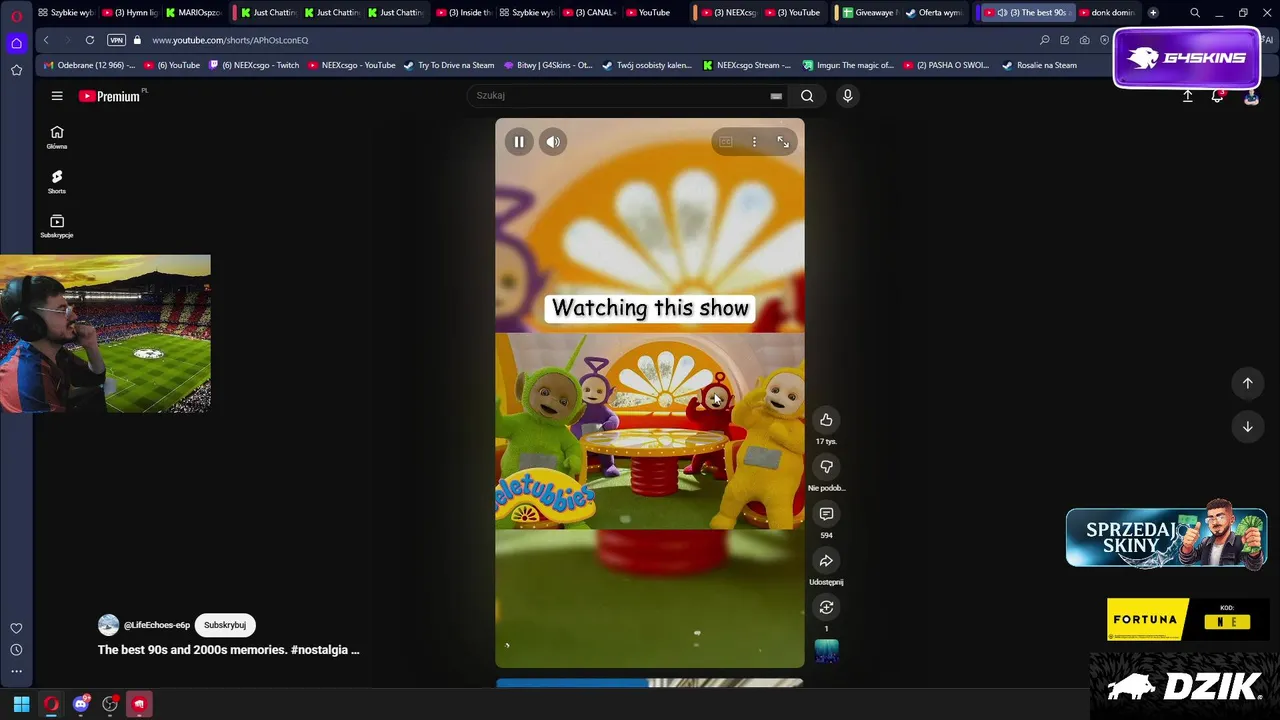Screen dimensions: 1280x720
Task: Click the LifeEchoes channel avatar
Action: coord(108,625)
